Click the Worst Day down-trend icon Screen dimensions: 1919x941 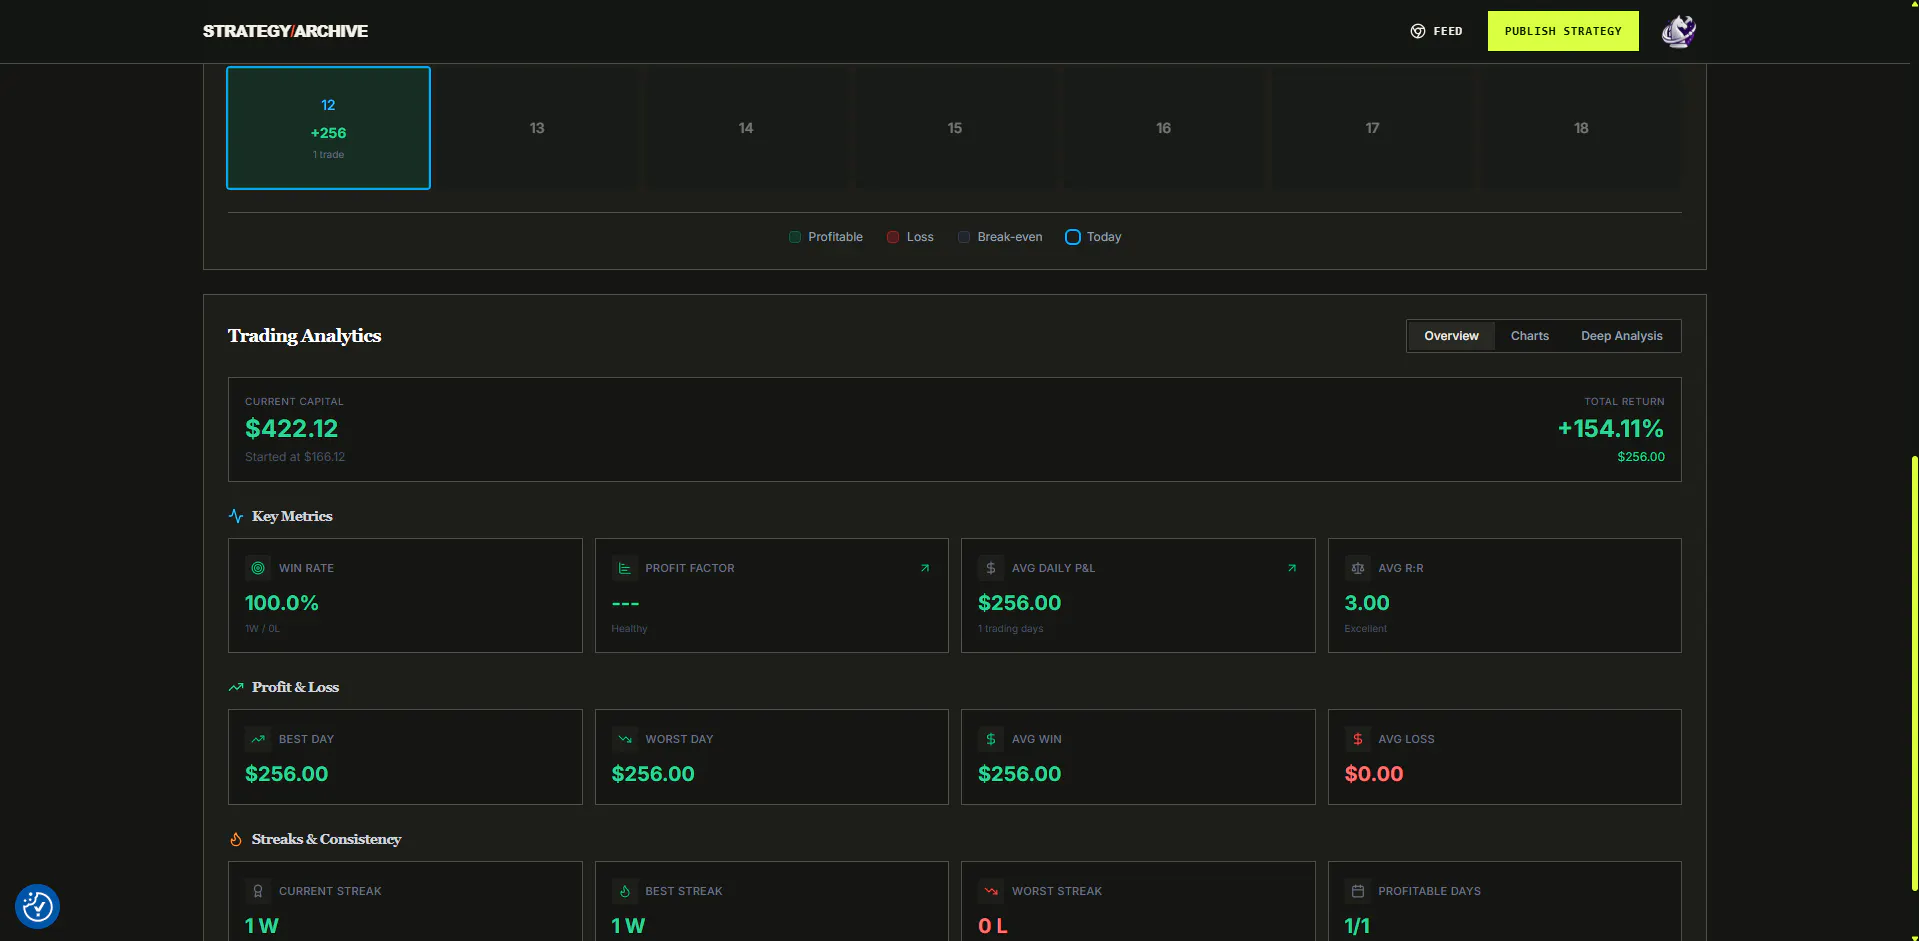point(625,739)
